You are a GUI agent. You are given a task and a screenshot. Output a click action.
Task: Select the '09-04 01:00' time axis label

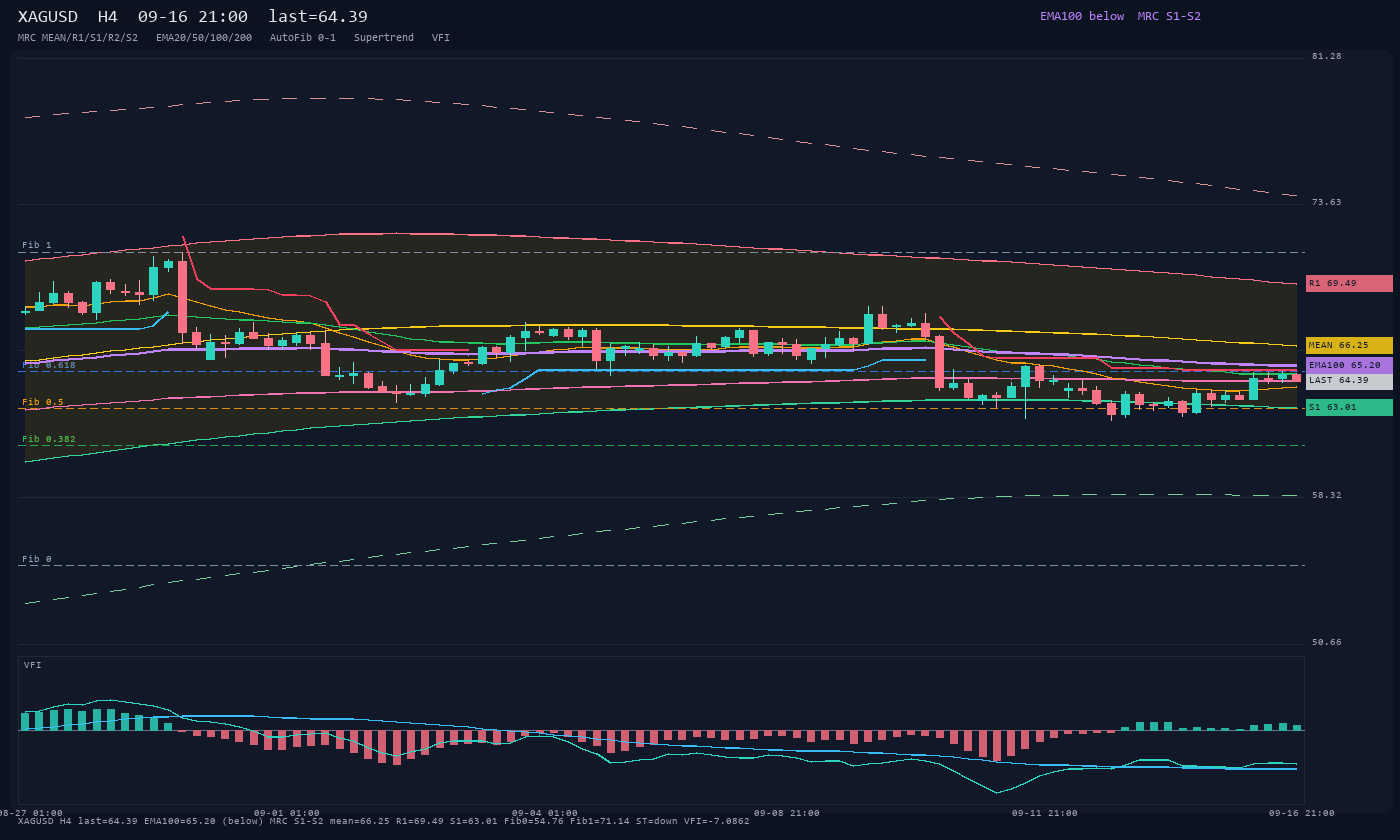[x=545, y=813]
